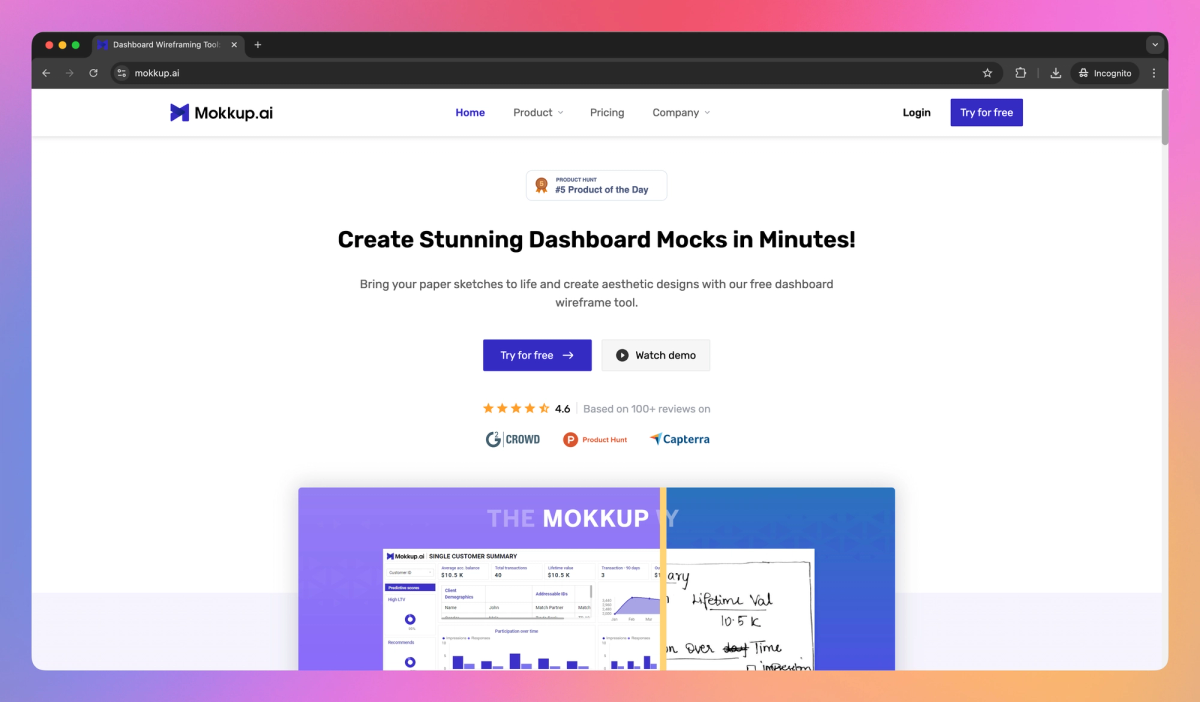Reload the page with the refresh icon
The image size is (1200, 702).
(94, 73)
